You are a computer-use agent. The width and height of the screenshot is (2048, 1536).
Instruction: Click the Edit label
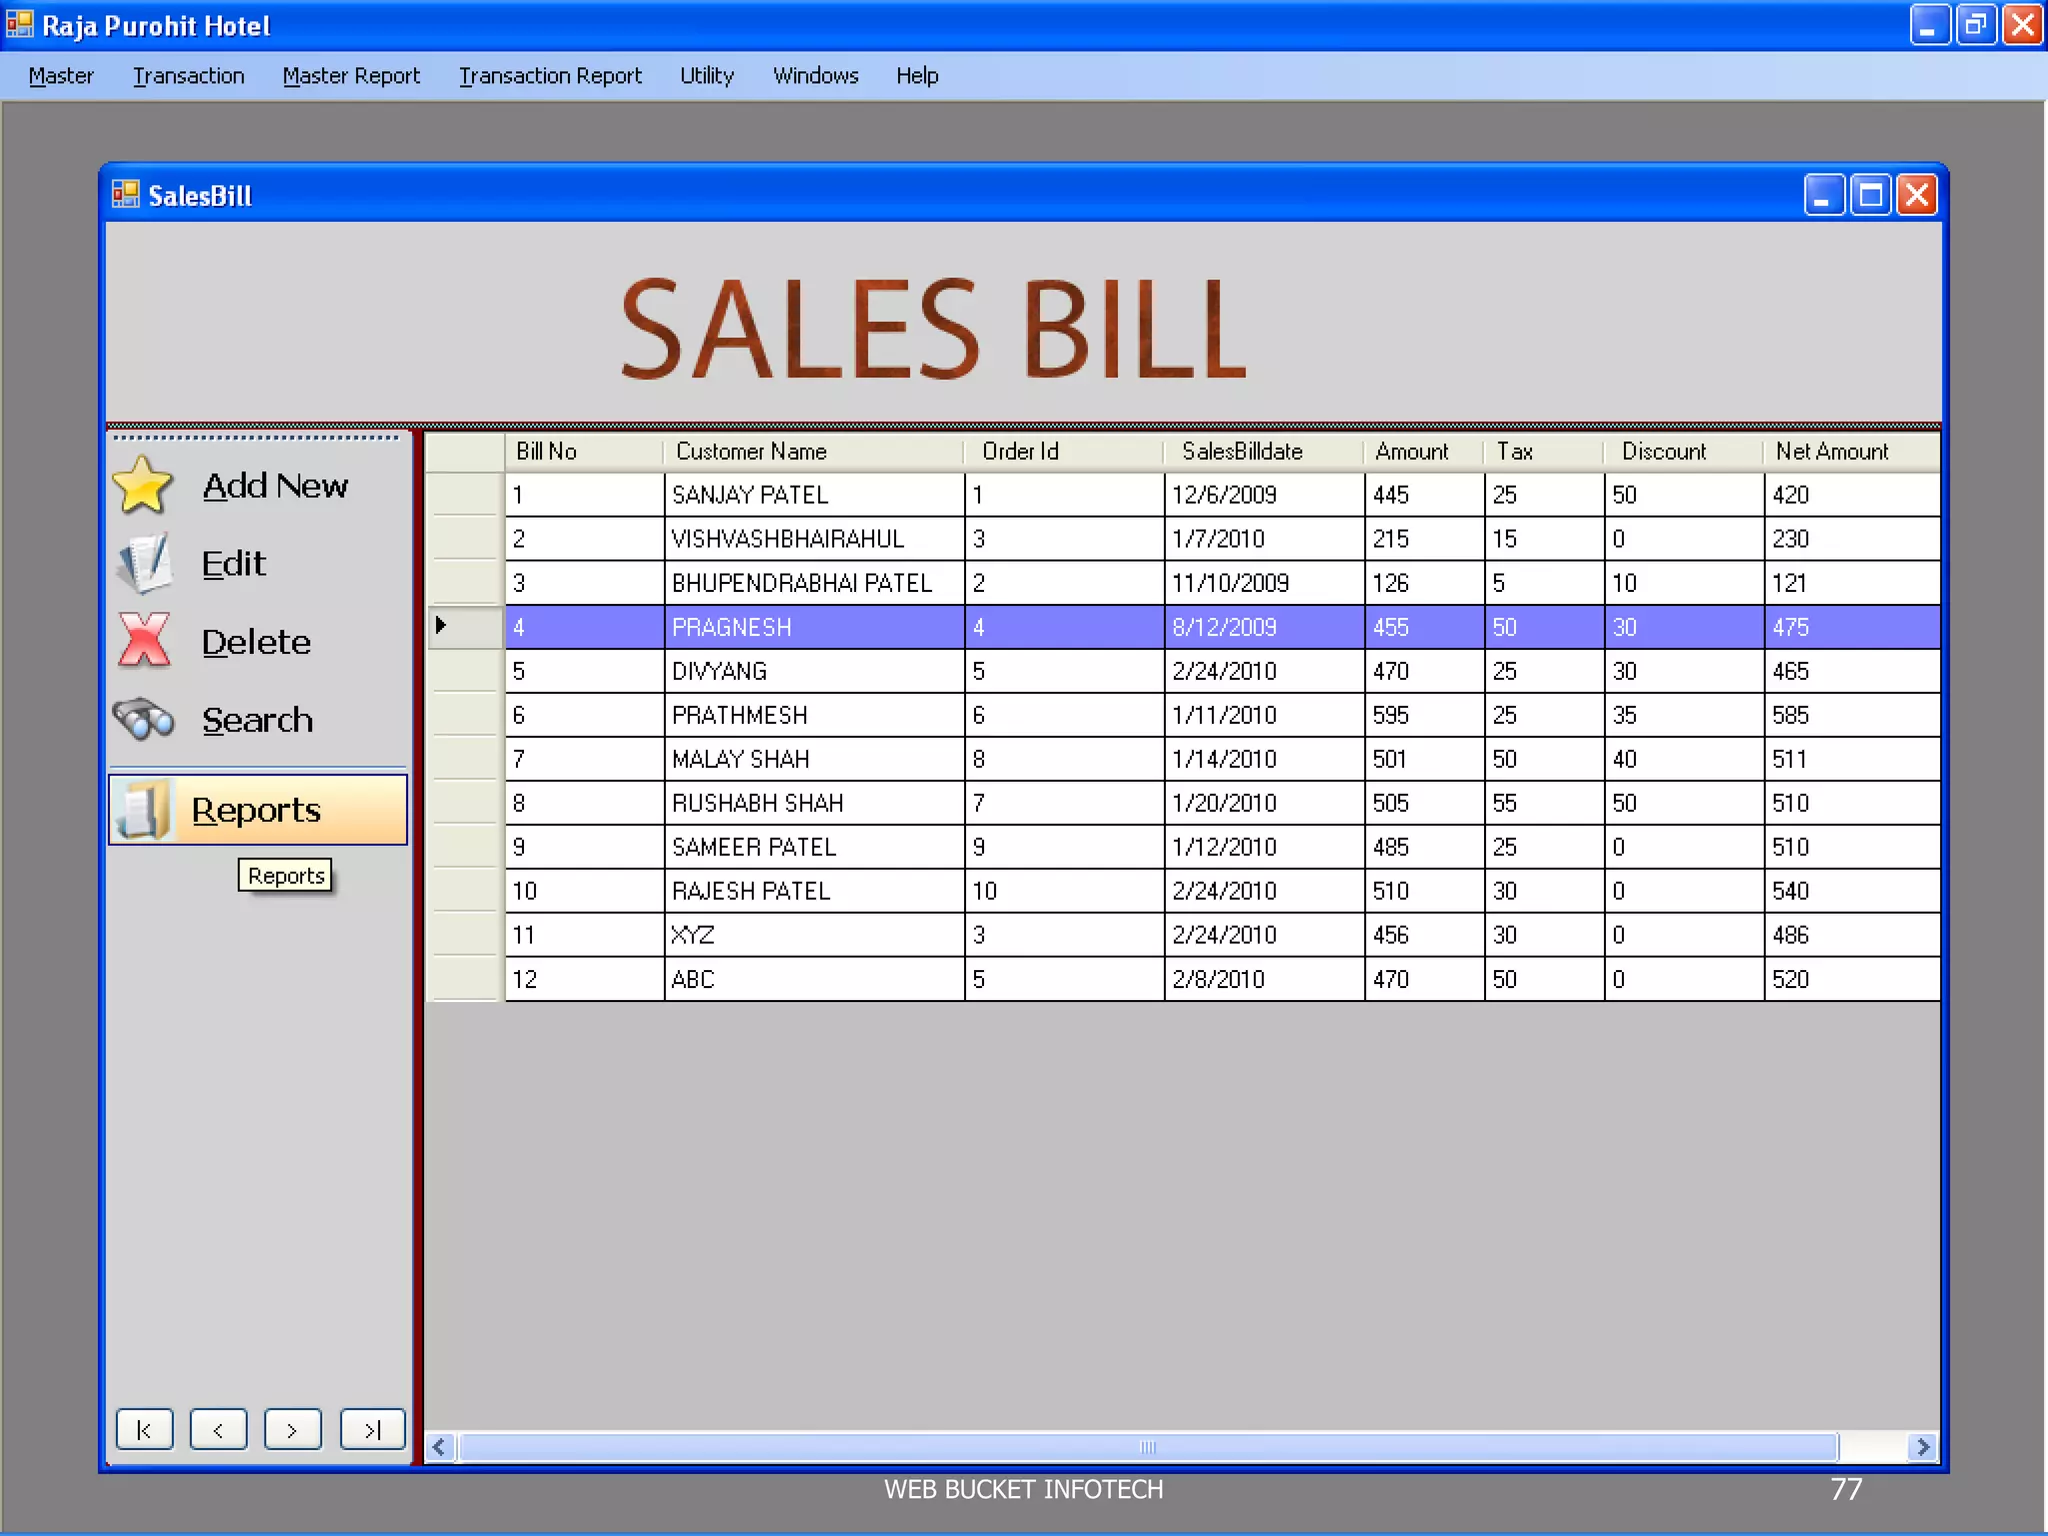(233, 564)
